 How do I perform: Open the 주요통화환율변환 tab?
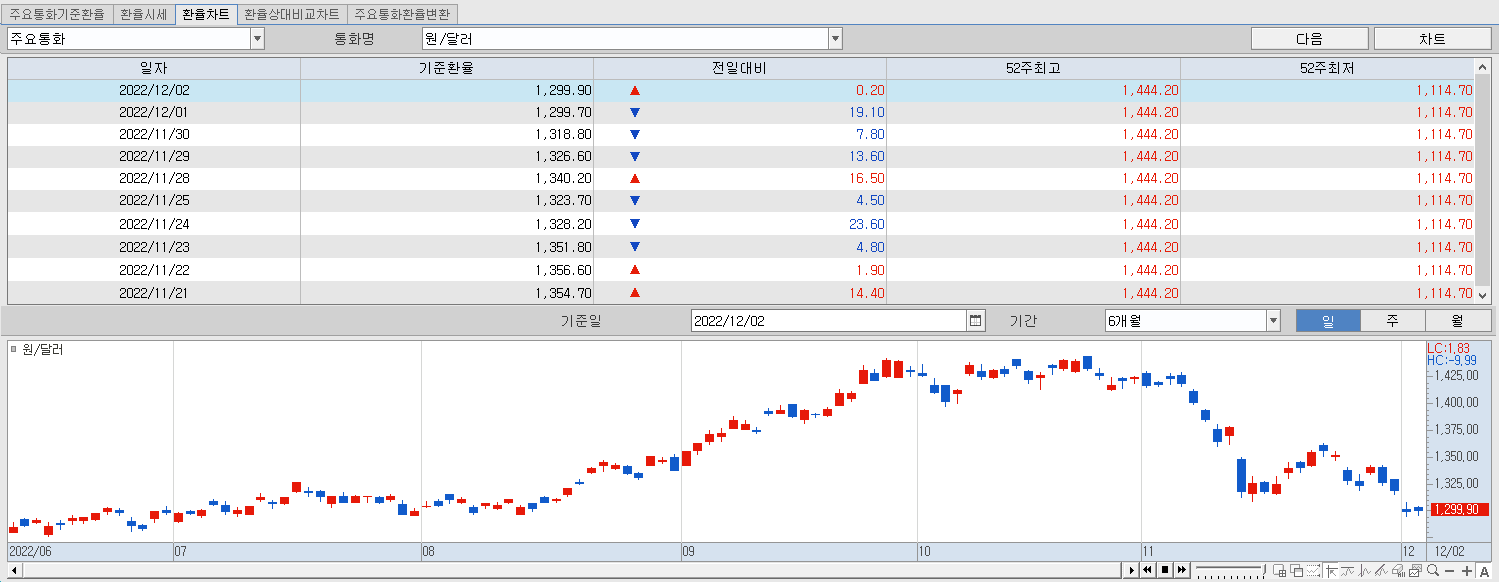pyautogui.click(x=402, y=14)
